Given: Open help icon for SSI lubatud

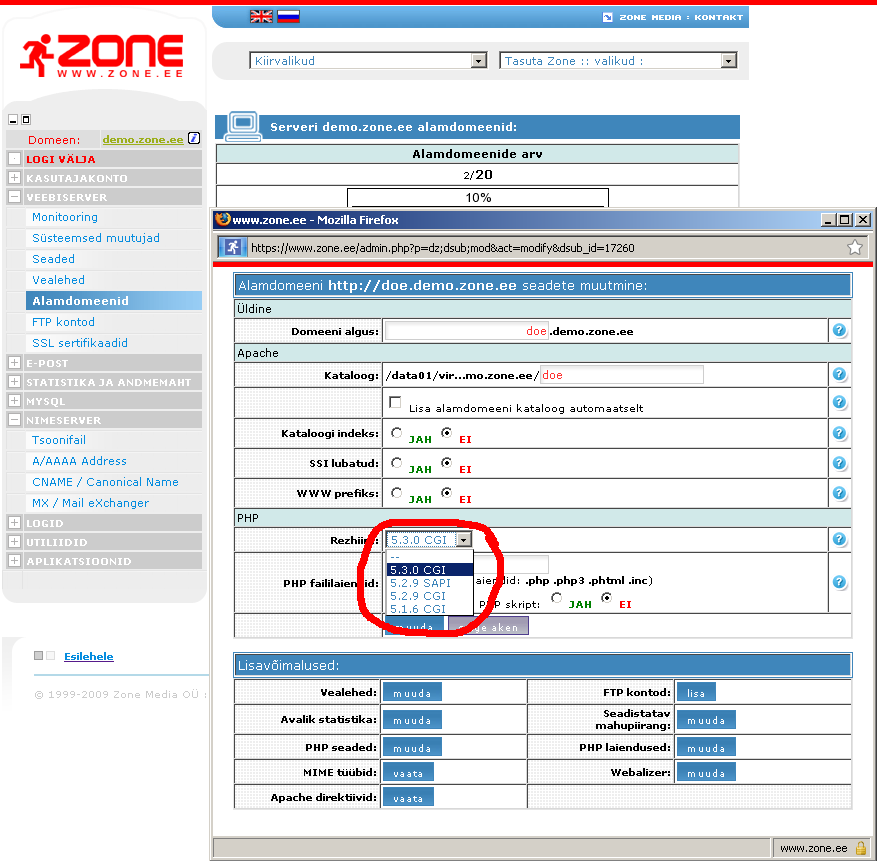Looking at the screenshot, I should point(839,463).
